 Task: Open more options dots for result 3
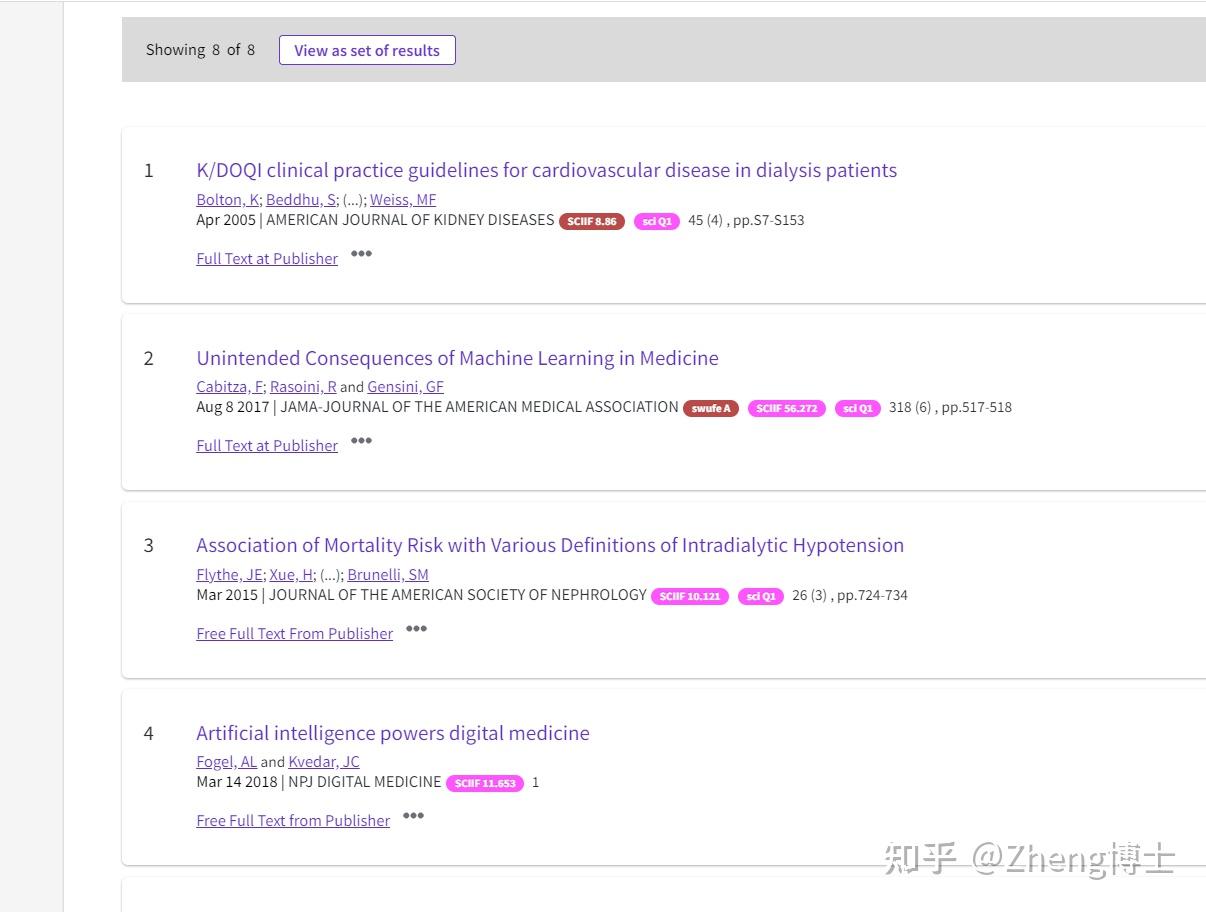click(x=416, y=629)
